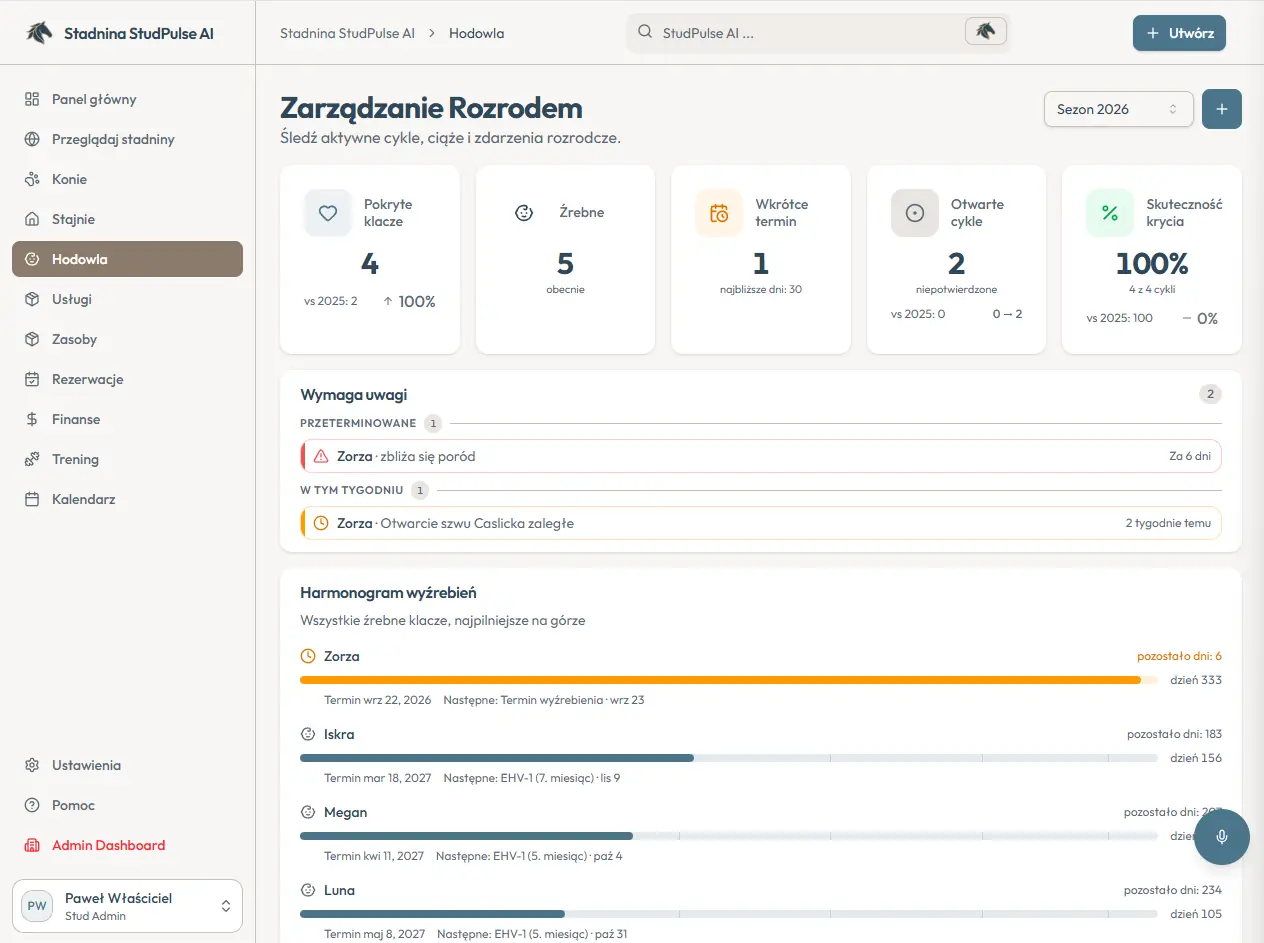The image size is (1264, 943).
Task: Open Kalendarz from the sidebar
Action: (x=127, y=499)
